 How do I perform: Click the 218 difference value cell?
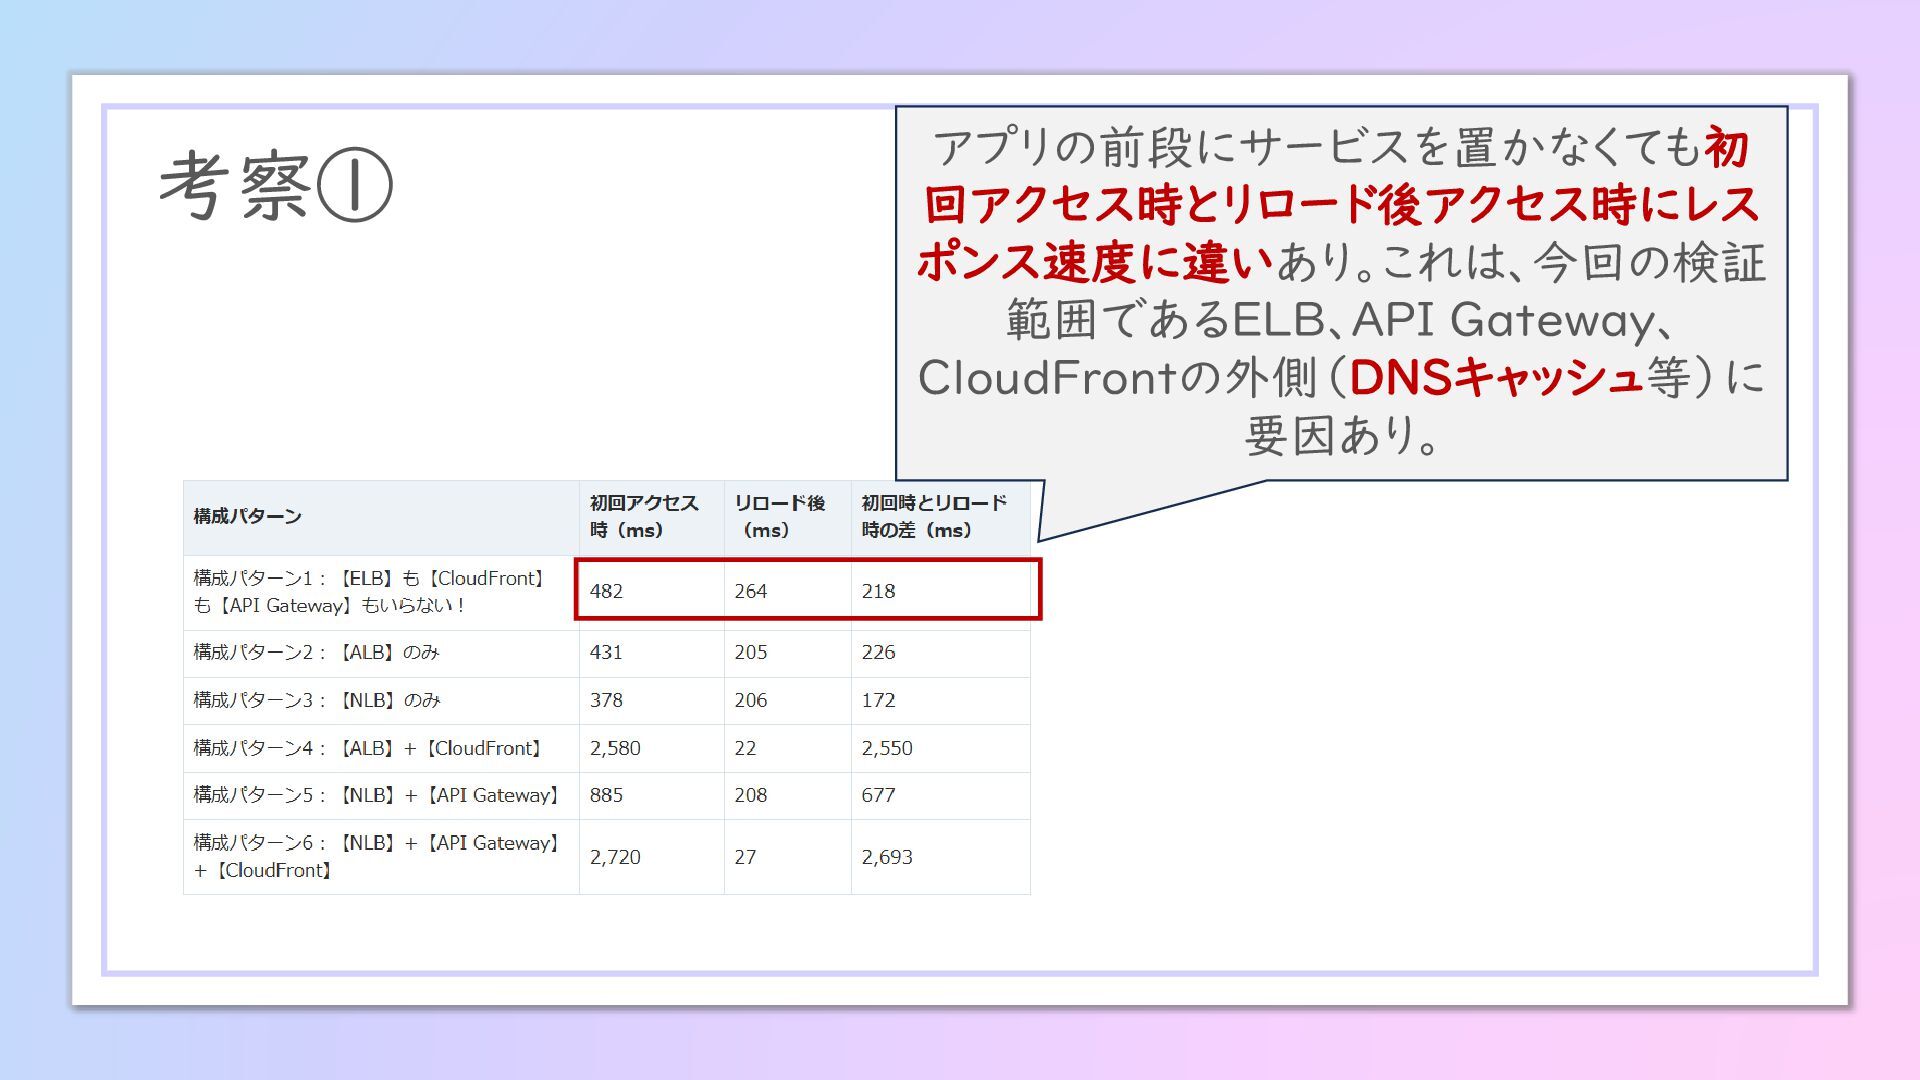(x=878, y=591)
